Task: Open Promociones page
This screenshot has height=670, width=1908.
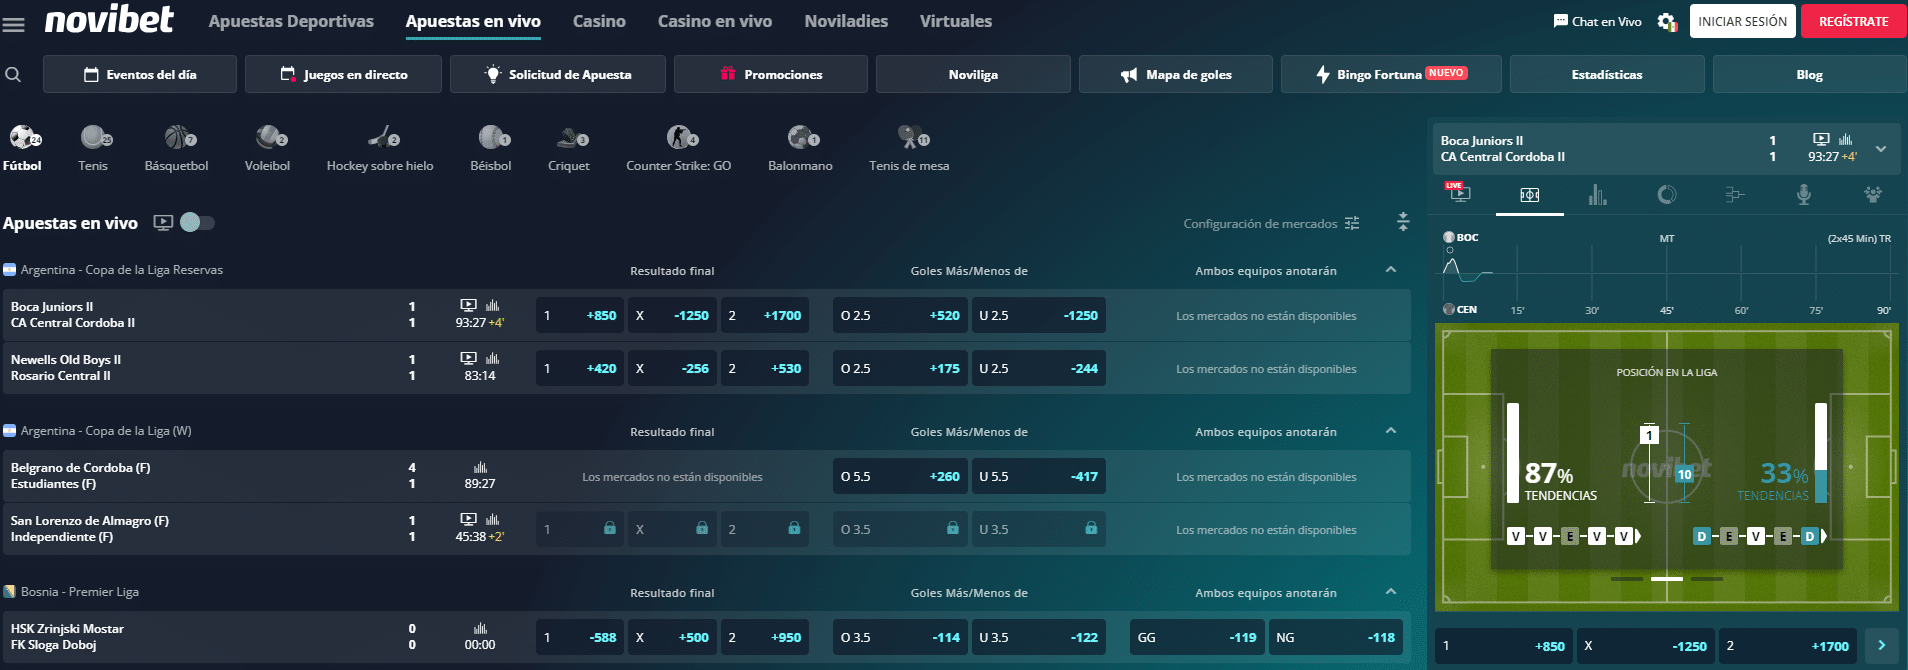Action: tap(771, 74)
